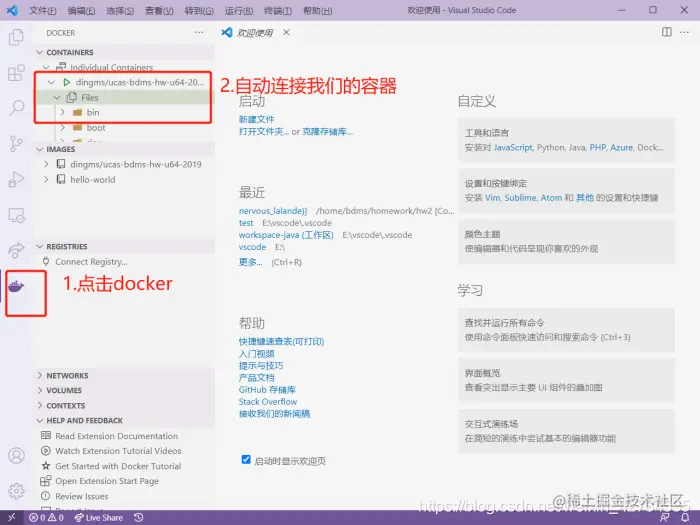
Task: Open the Explorer view in activity bar
Action: point(17,37)
